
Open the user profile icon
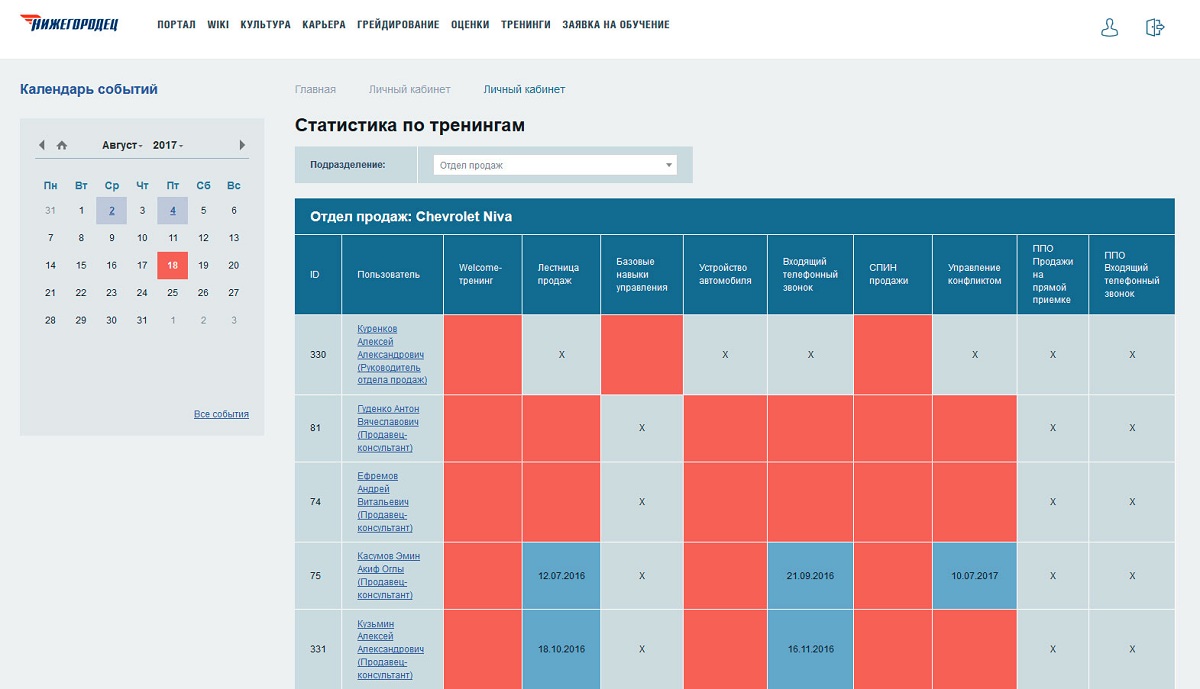[x=1109, y=28]
